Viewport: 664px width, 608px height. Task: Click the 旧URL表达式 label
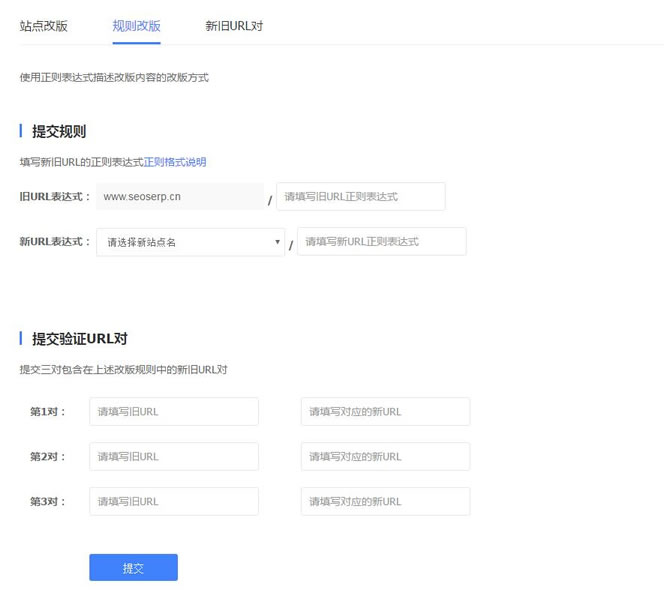click(x=55, y=196)
